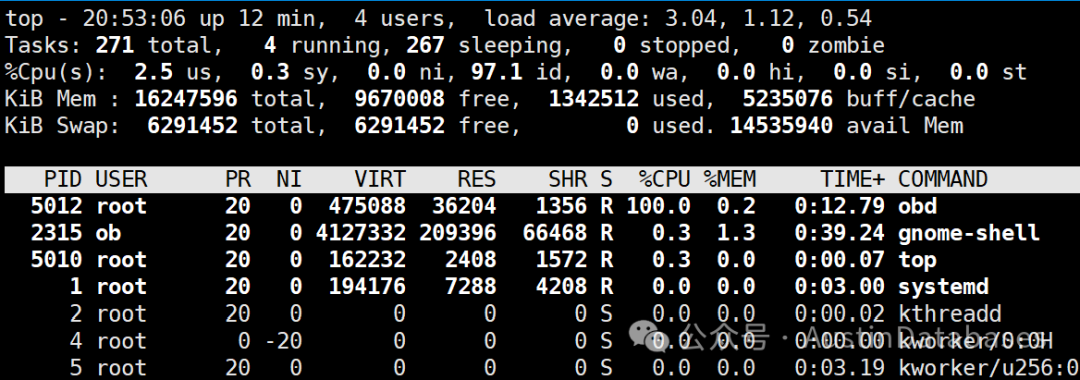Click the 209396 RES value

[x=457, y=233]
